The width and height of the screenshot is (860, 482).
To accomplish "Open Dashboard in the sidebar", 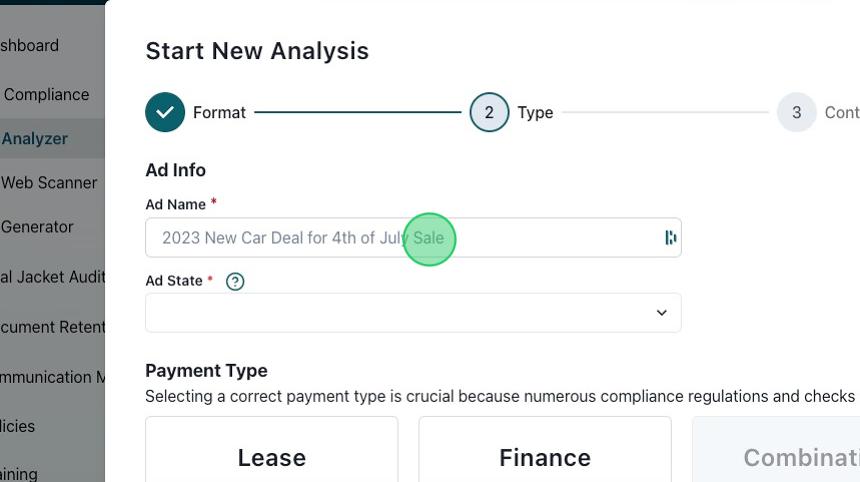I will coord(30,45).
